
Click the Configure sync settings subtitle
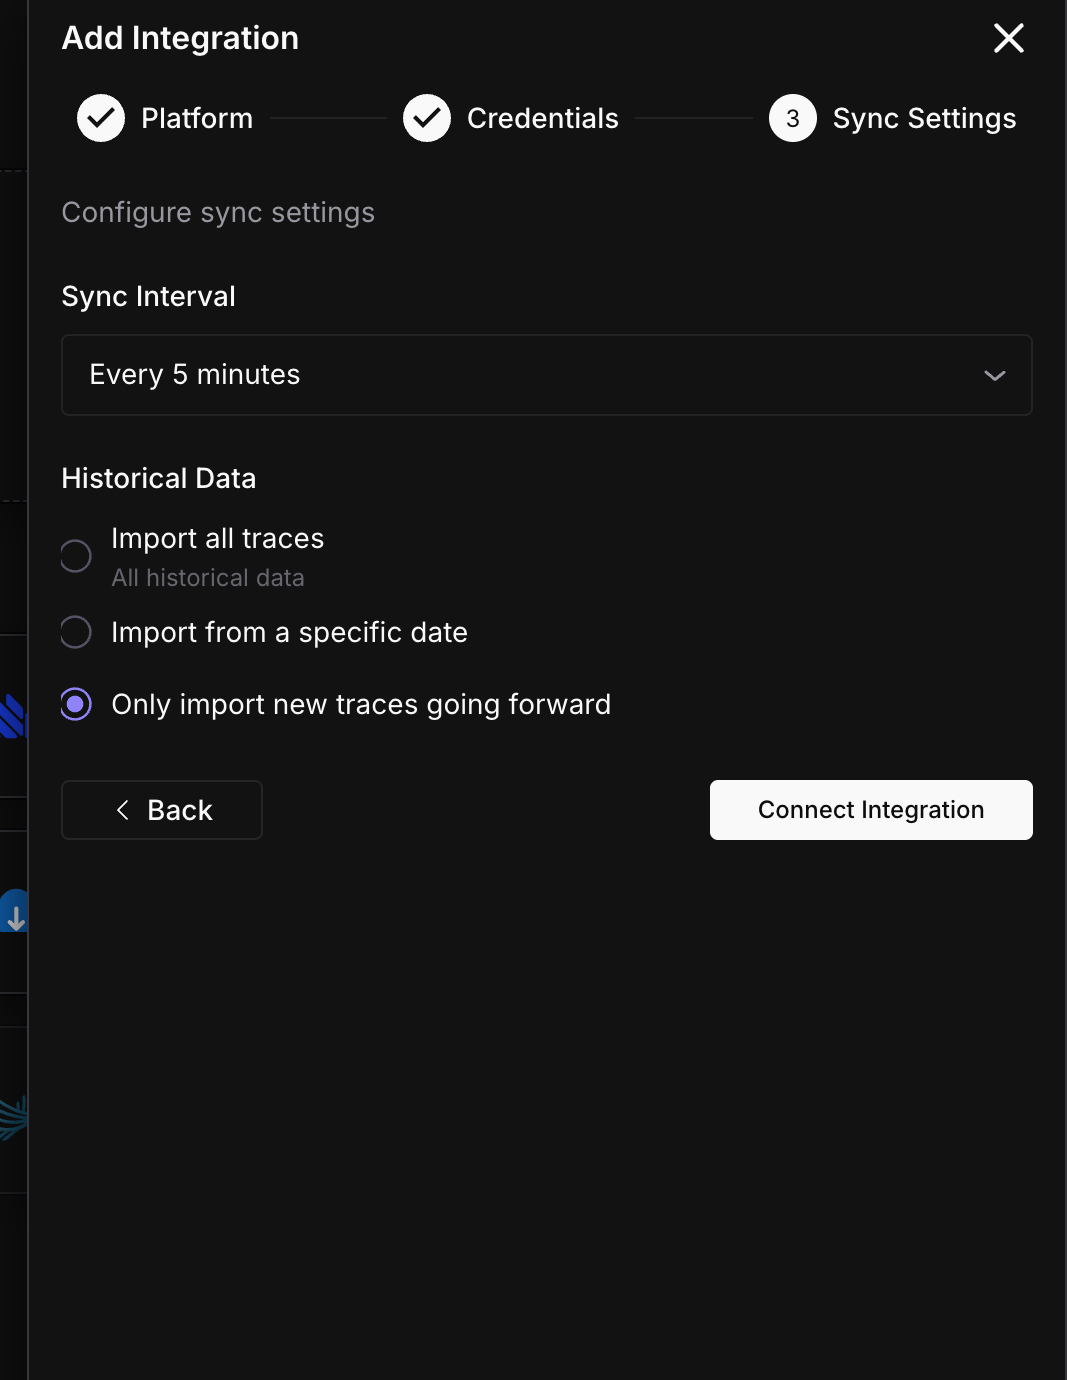(x=218, y=212)
